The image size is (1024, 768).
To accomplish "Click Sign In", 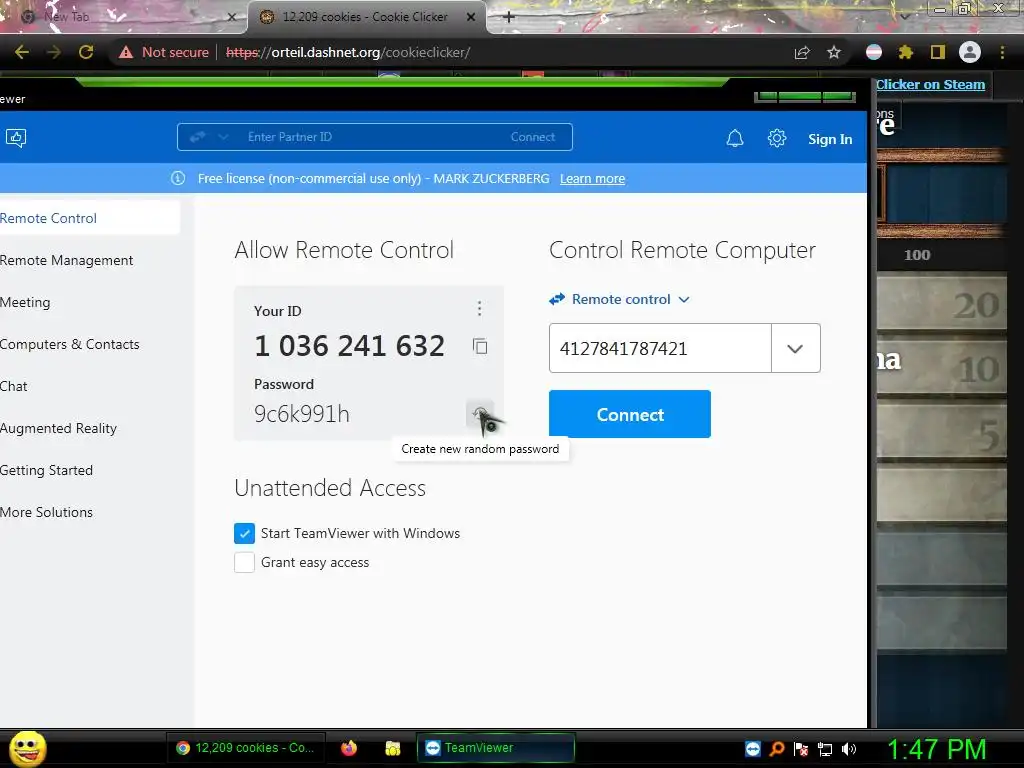I will pos(830,139).
